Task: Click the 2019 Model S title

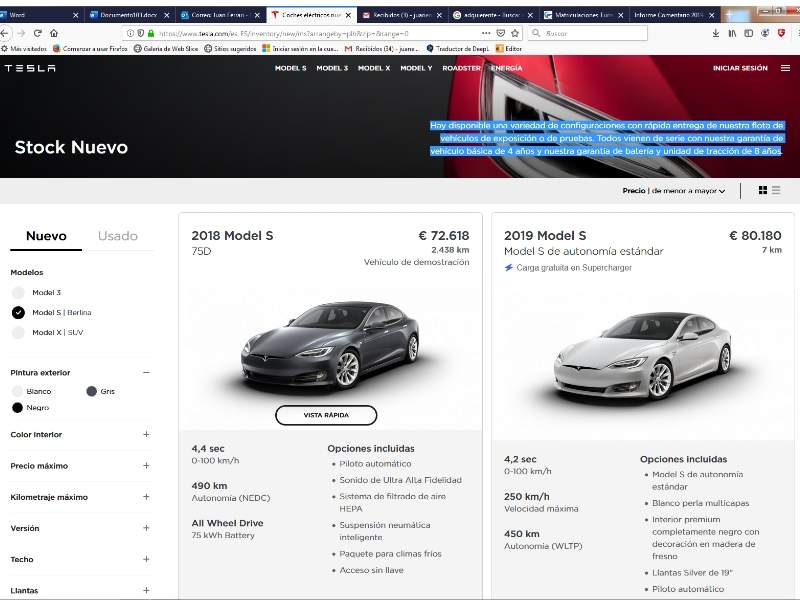Action: click(x=545, y=236)
